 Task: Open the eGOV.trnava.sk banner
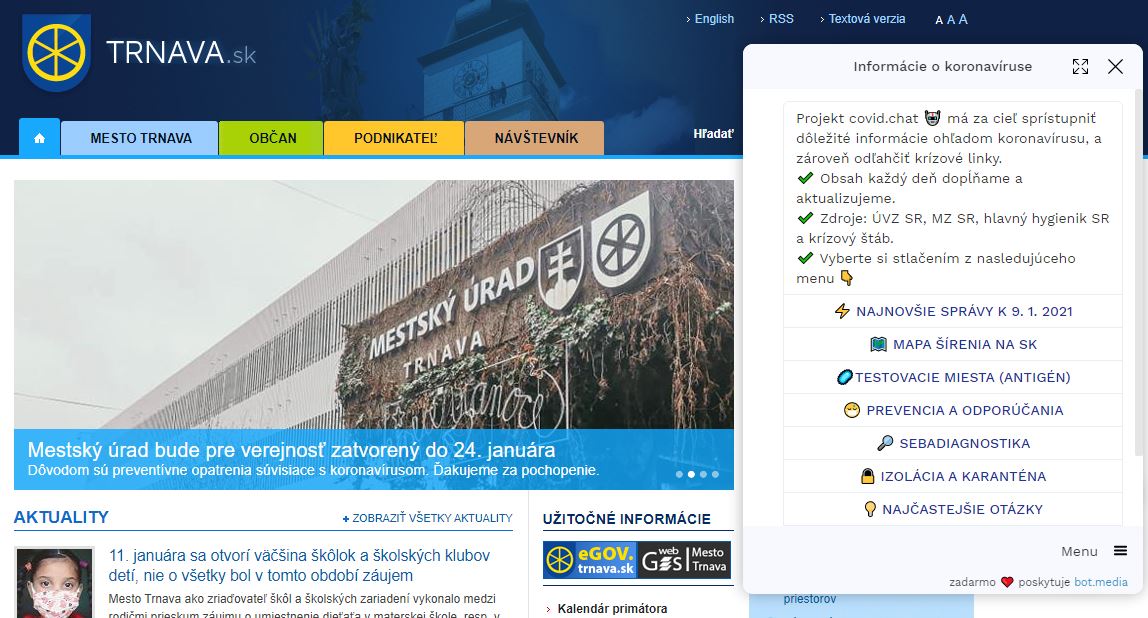590,560
